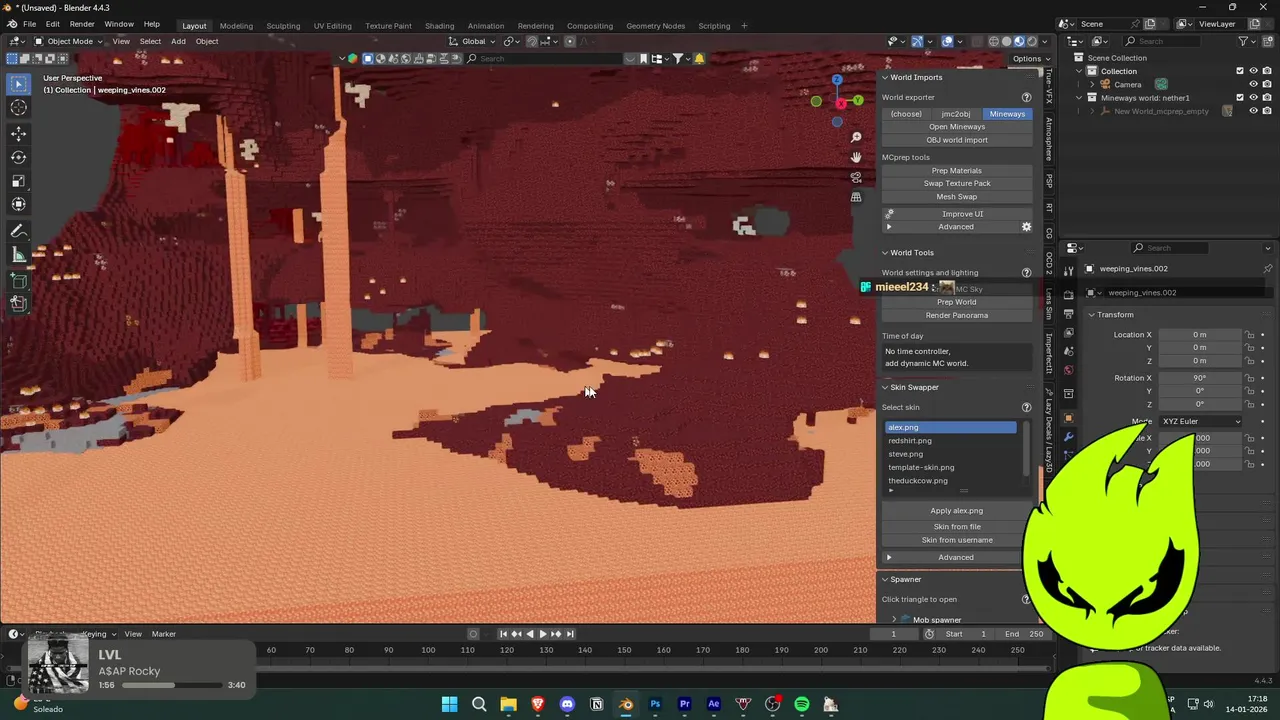1280x720 pixels.
Task: Click the viewport zoom magnifier icon
Action: [x=856, y=137]
